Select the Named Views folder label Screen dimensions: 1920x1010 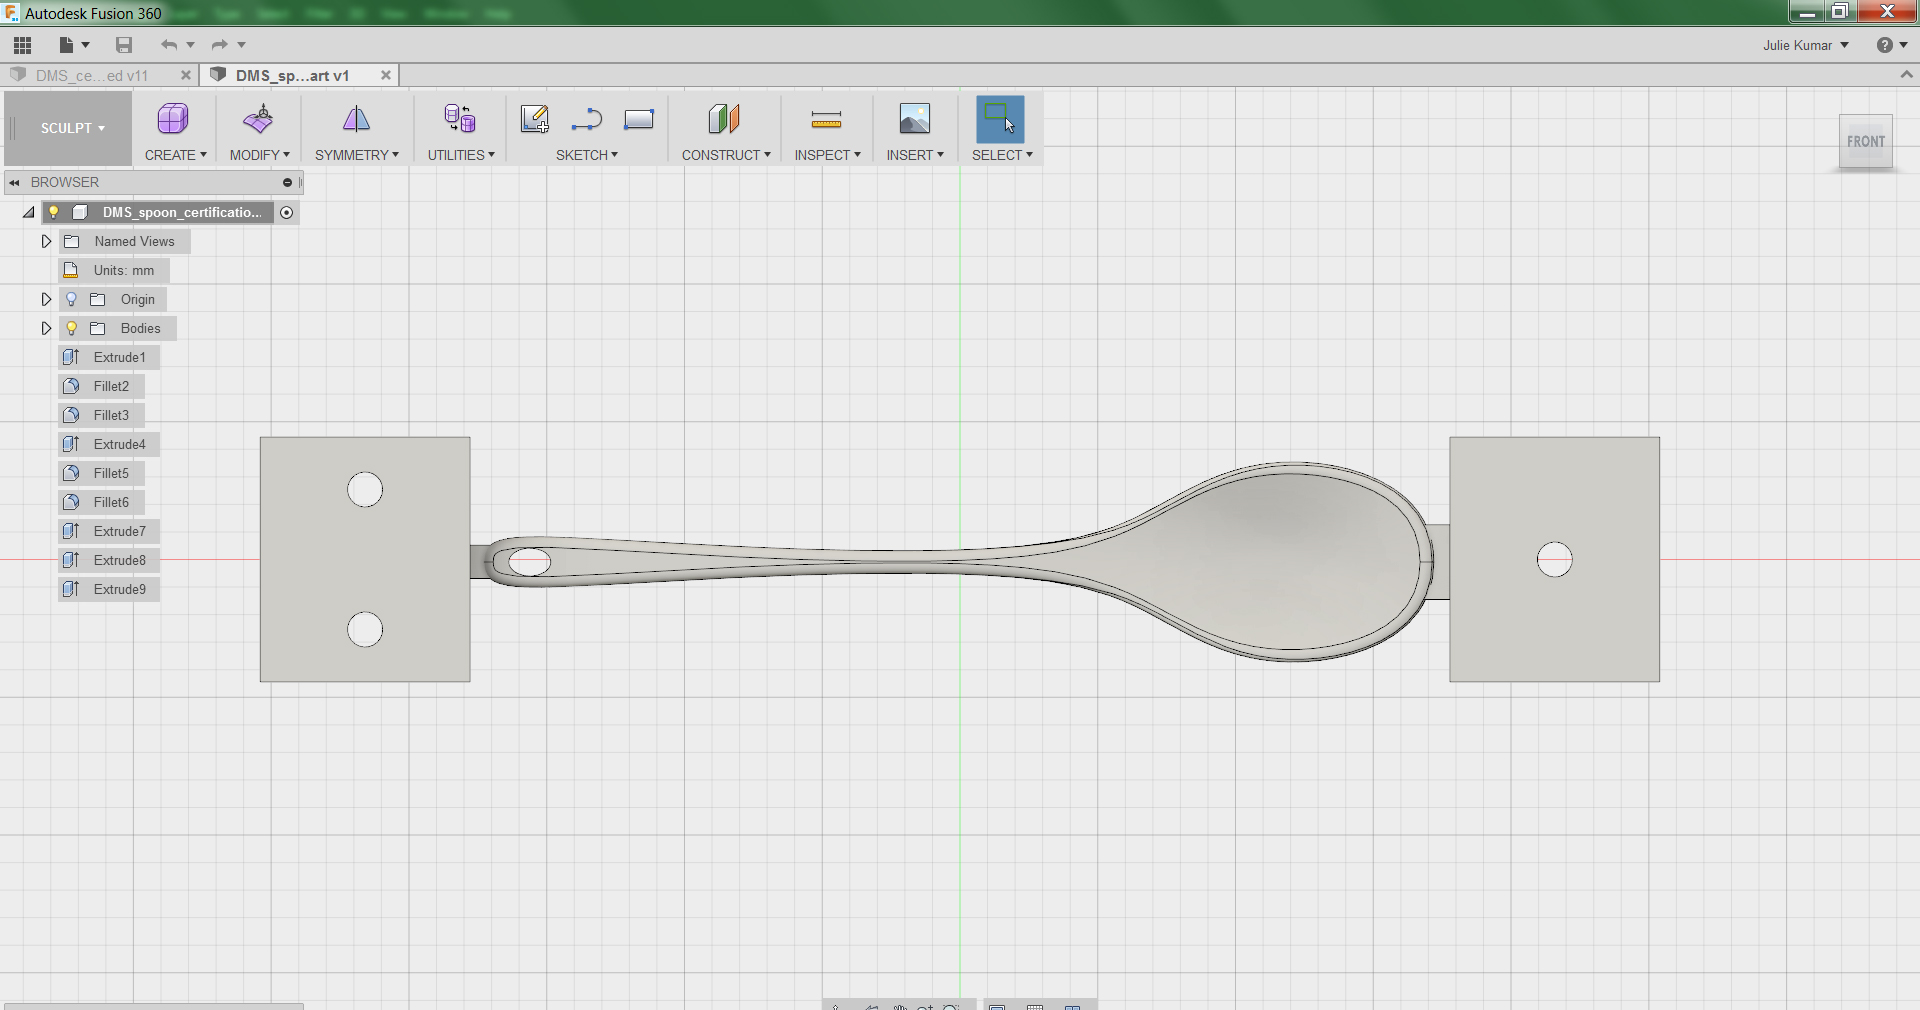tap(134, 241)
